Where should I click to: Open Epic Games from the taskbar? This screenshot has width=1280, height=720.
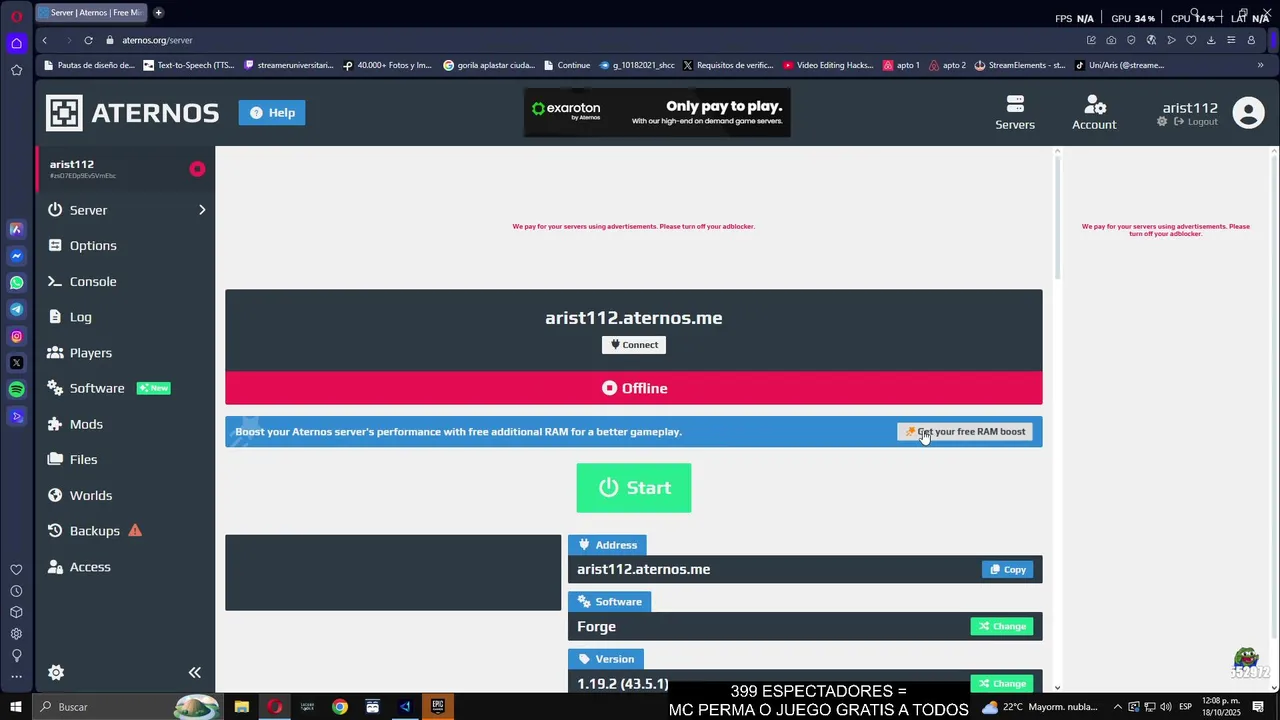[x=438, y=707]
